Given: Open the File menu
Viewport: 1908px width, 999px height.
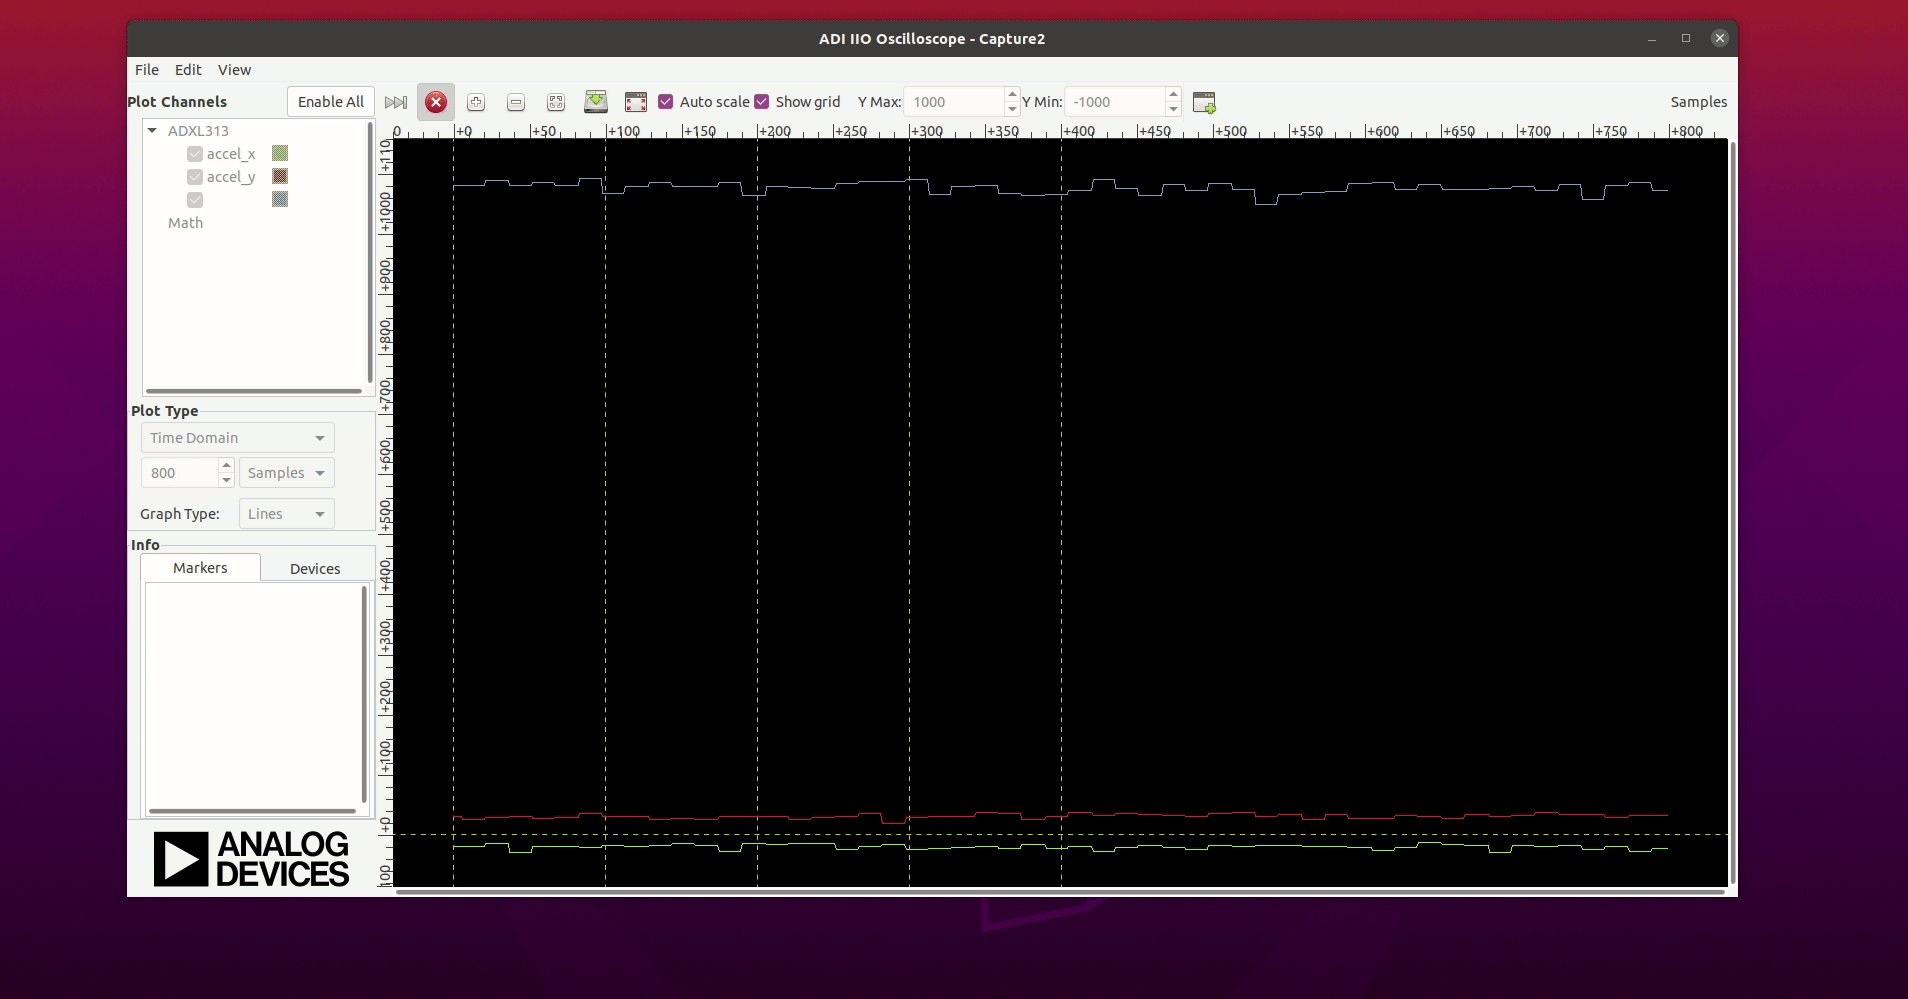Looking at the screenshot, I should [147, 70].
